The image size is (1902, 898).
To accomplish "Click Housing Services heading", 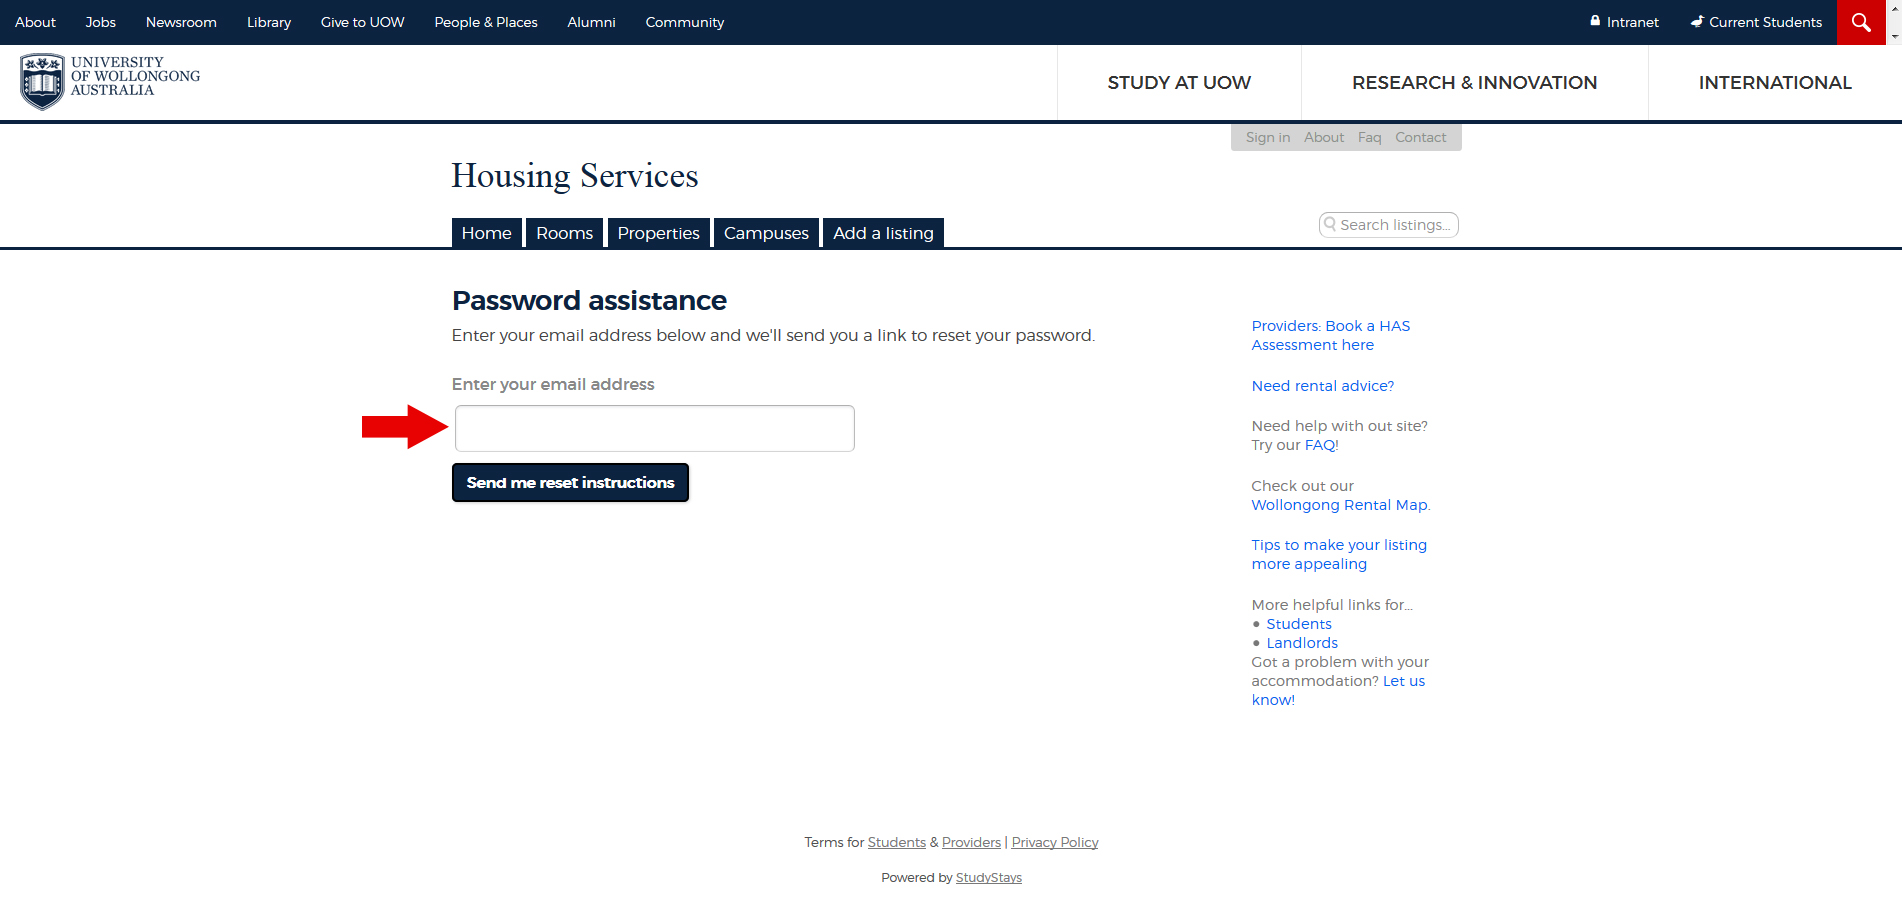I will [575, 176].
